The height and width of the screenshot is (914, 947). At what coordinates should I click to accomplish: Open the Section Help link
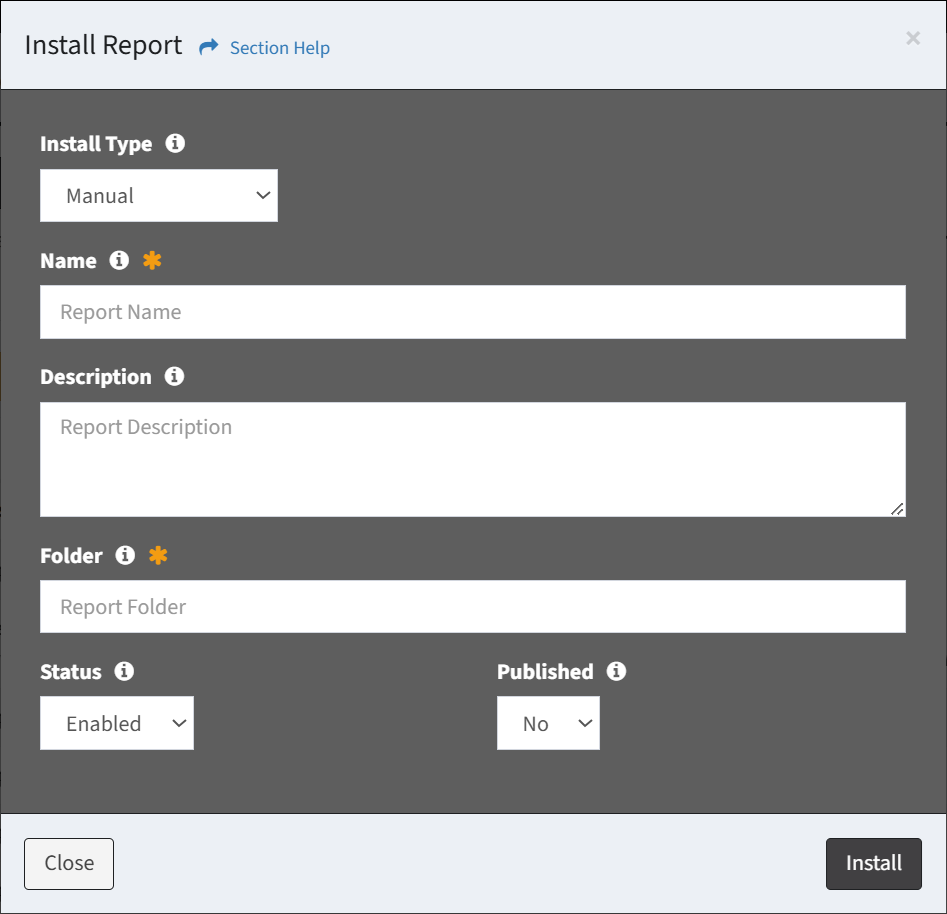(280, 48)
